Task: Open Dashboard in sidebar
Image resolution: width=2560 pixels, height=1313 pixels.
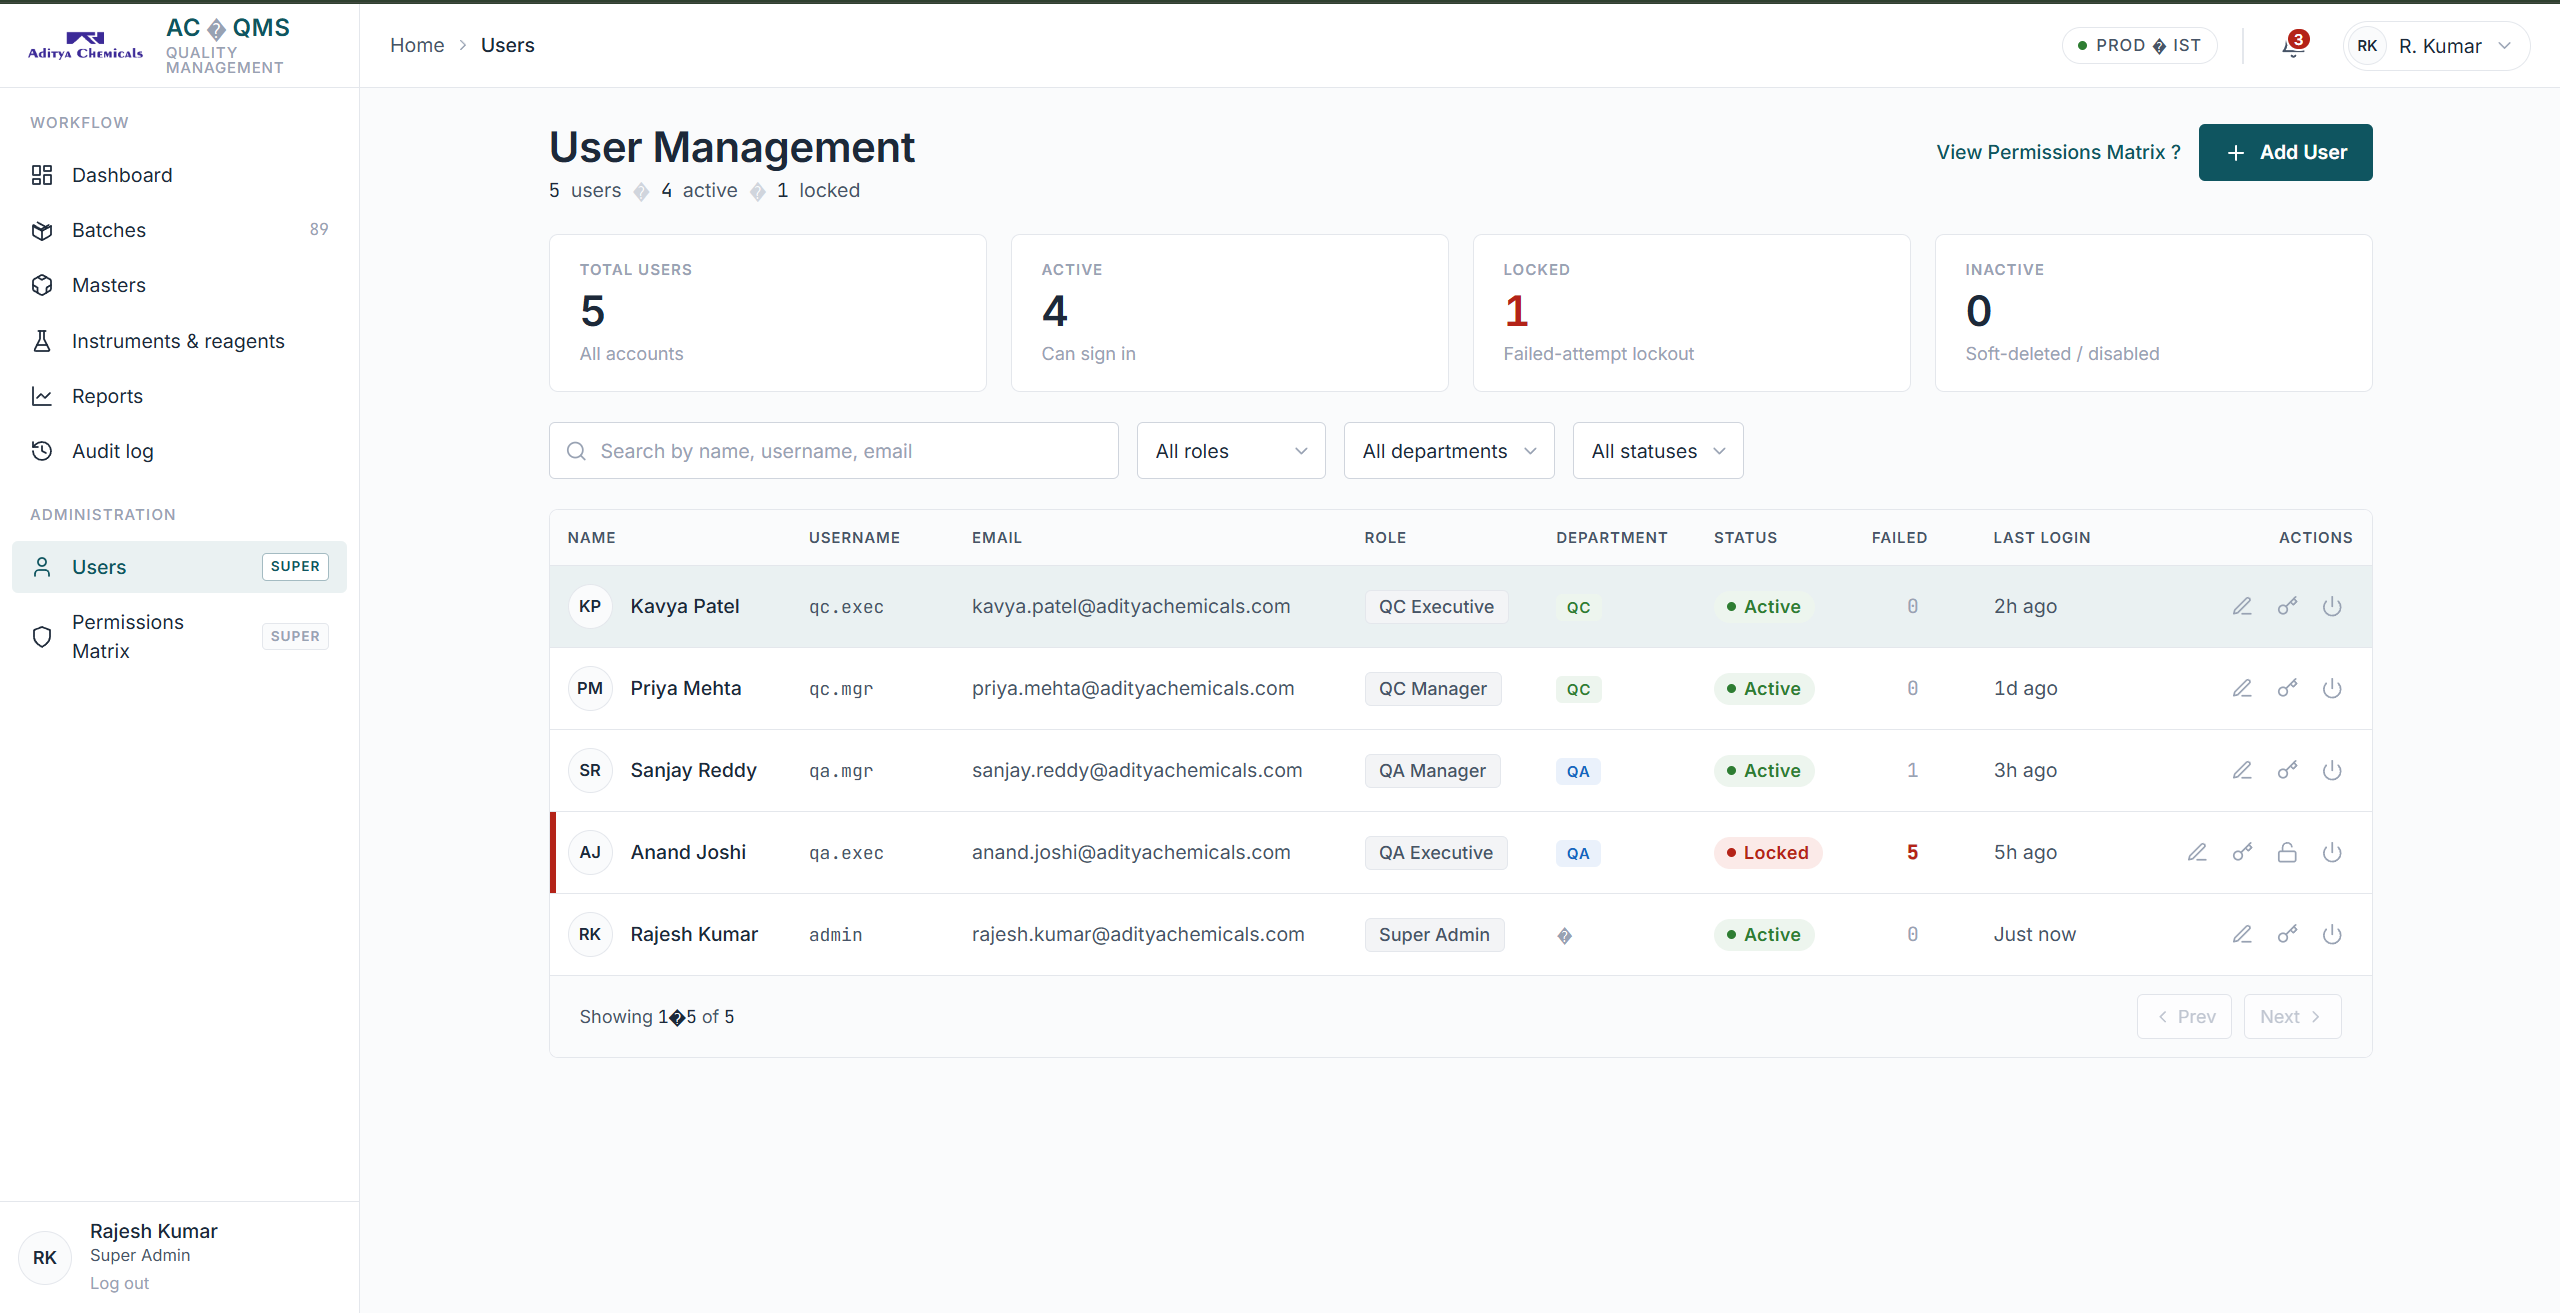Action: point(180,175)
